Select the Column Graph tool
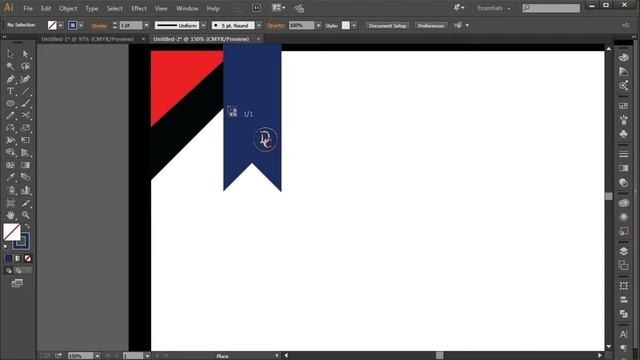640x360 pixels. click(x=25, y=190)
